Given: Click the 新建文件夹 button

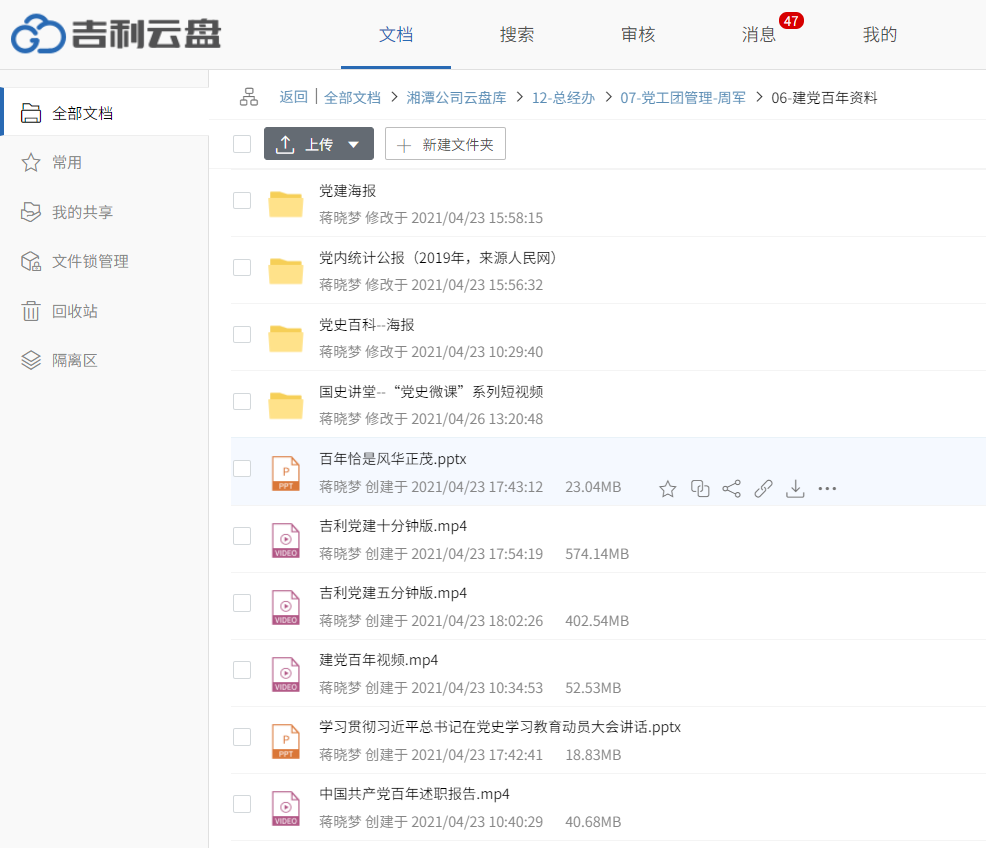Looking at the screenshot, I should (445, 143).
